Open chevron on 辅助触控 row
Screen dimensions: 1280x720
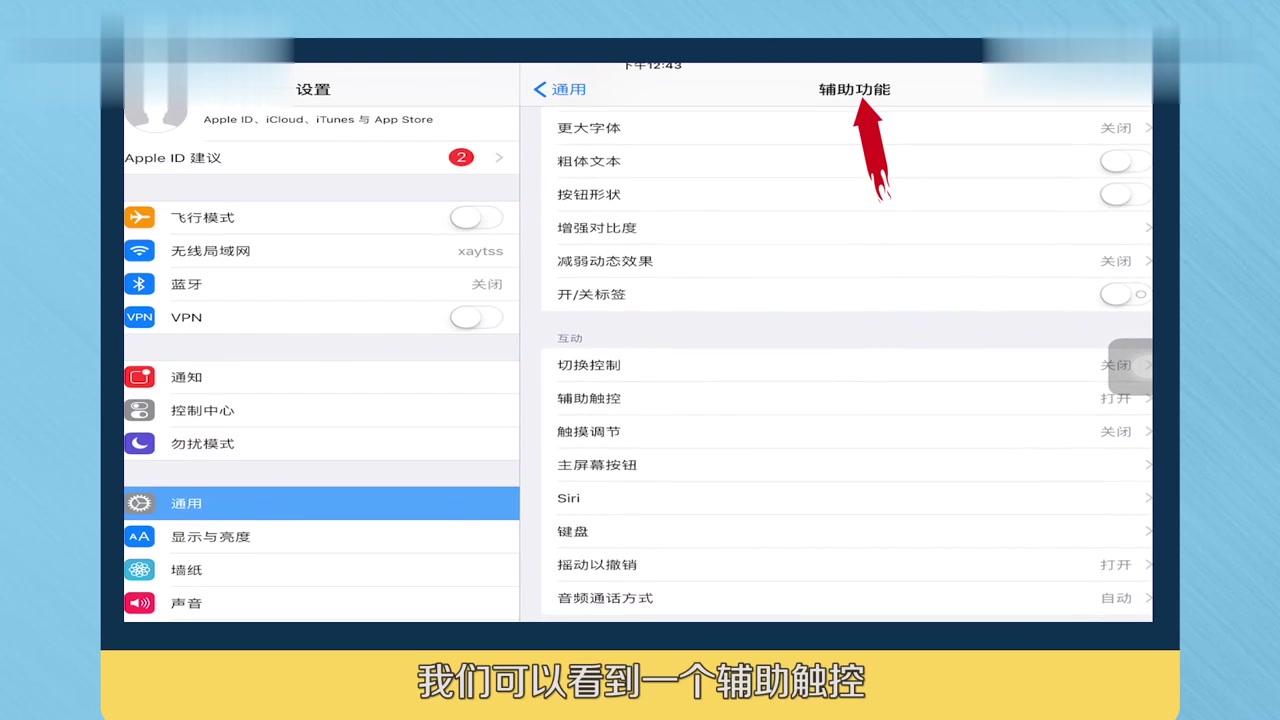click(x=1148, y=398)
